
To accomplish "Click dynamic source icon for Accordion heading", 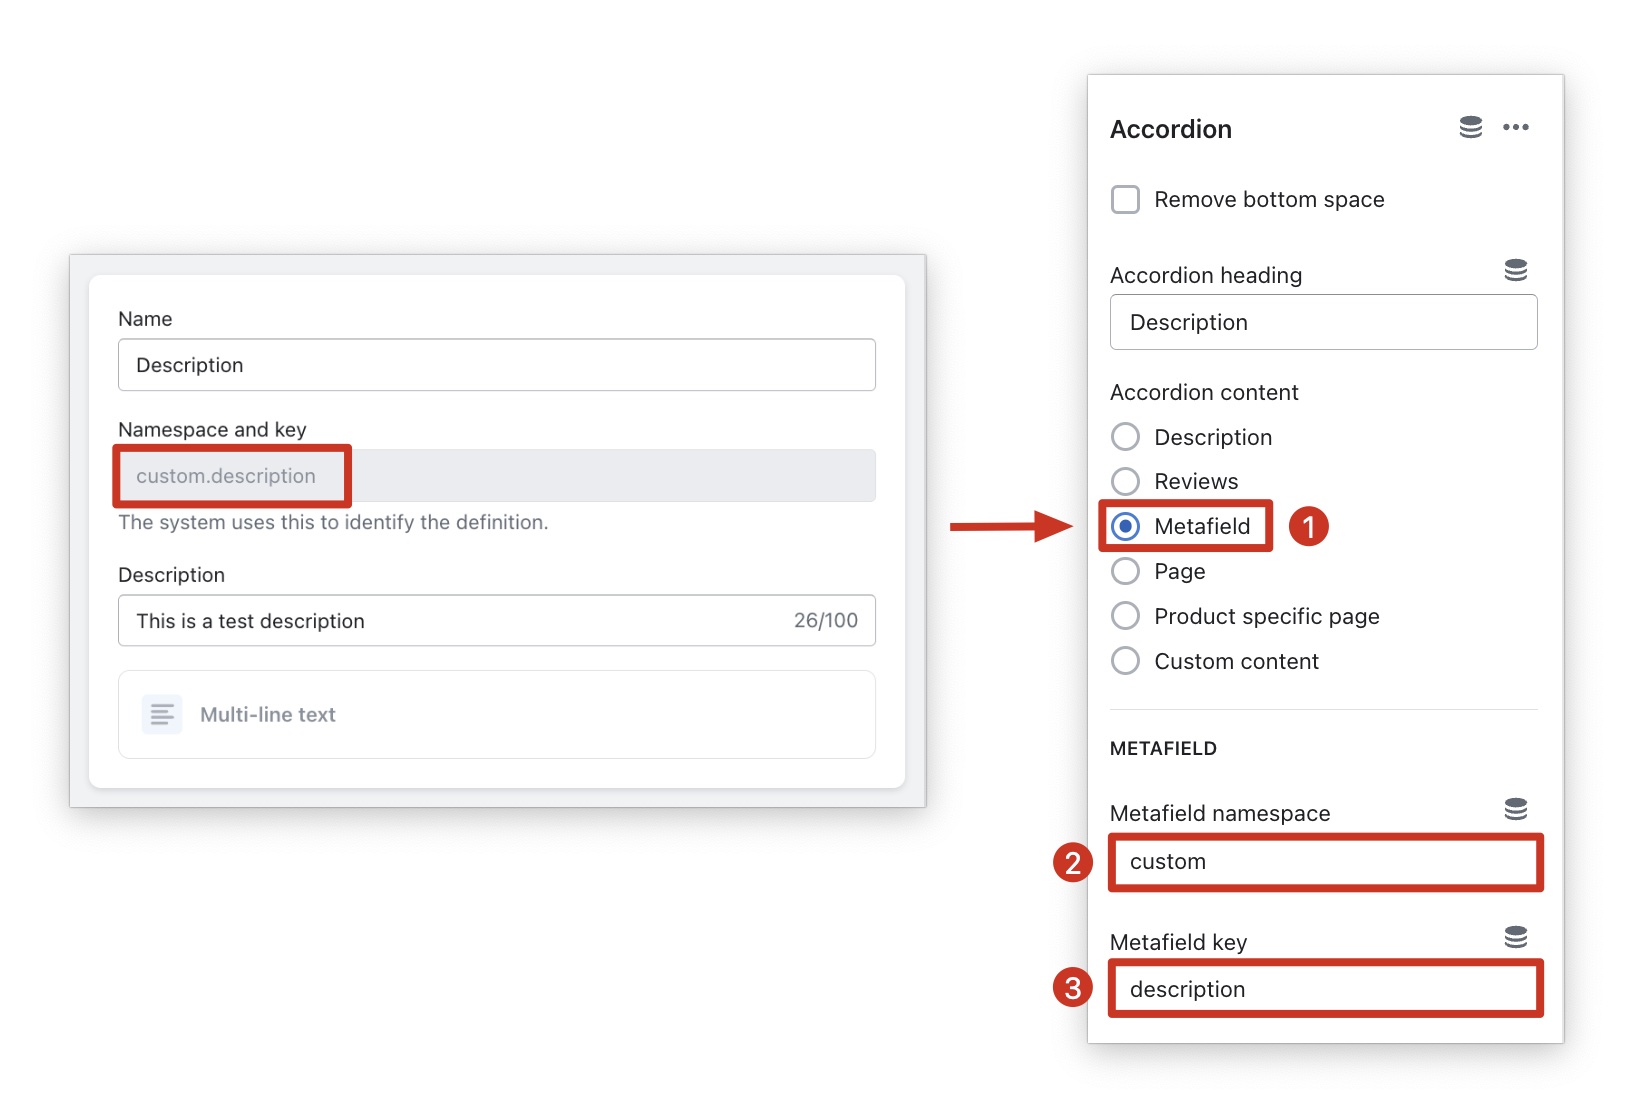I will click(1515, 270).
